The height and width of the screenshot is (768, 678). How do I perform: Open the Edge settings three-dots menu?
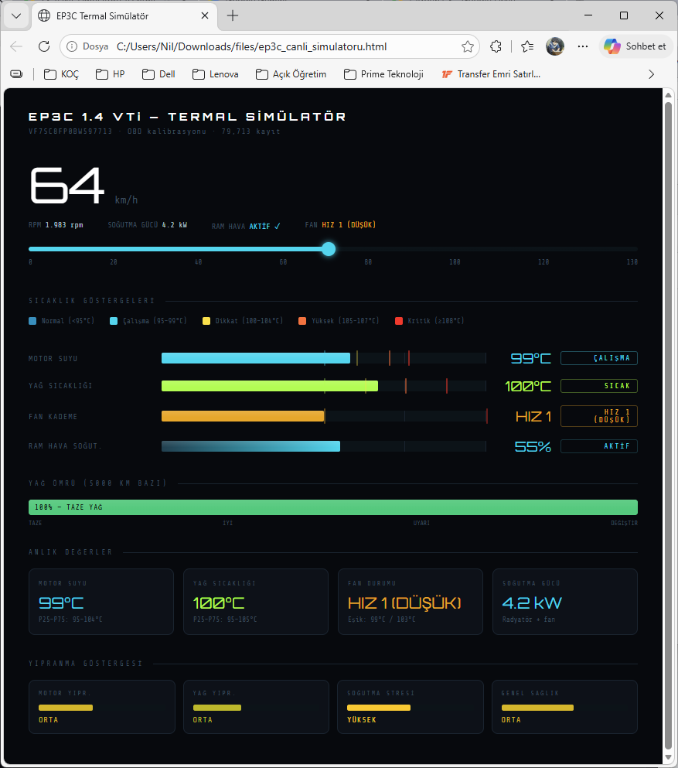tap(583, 46)
